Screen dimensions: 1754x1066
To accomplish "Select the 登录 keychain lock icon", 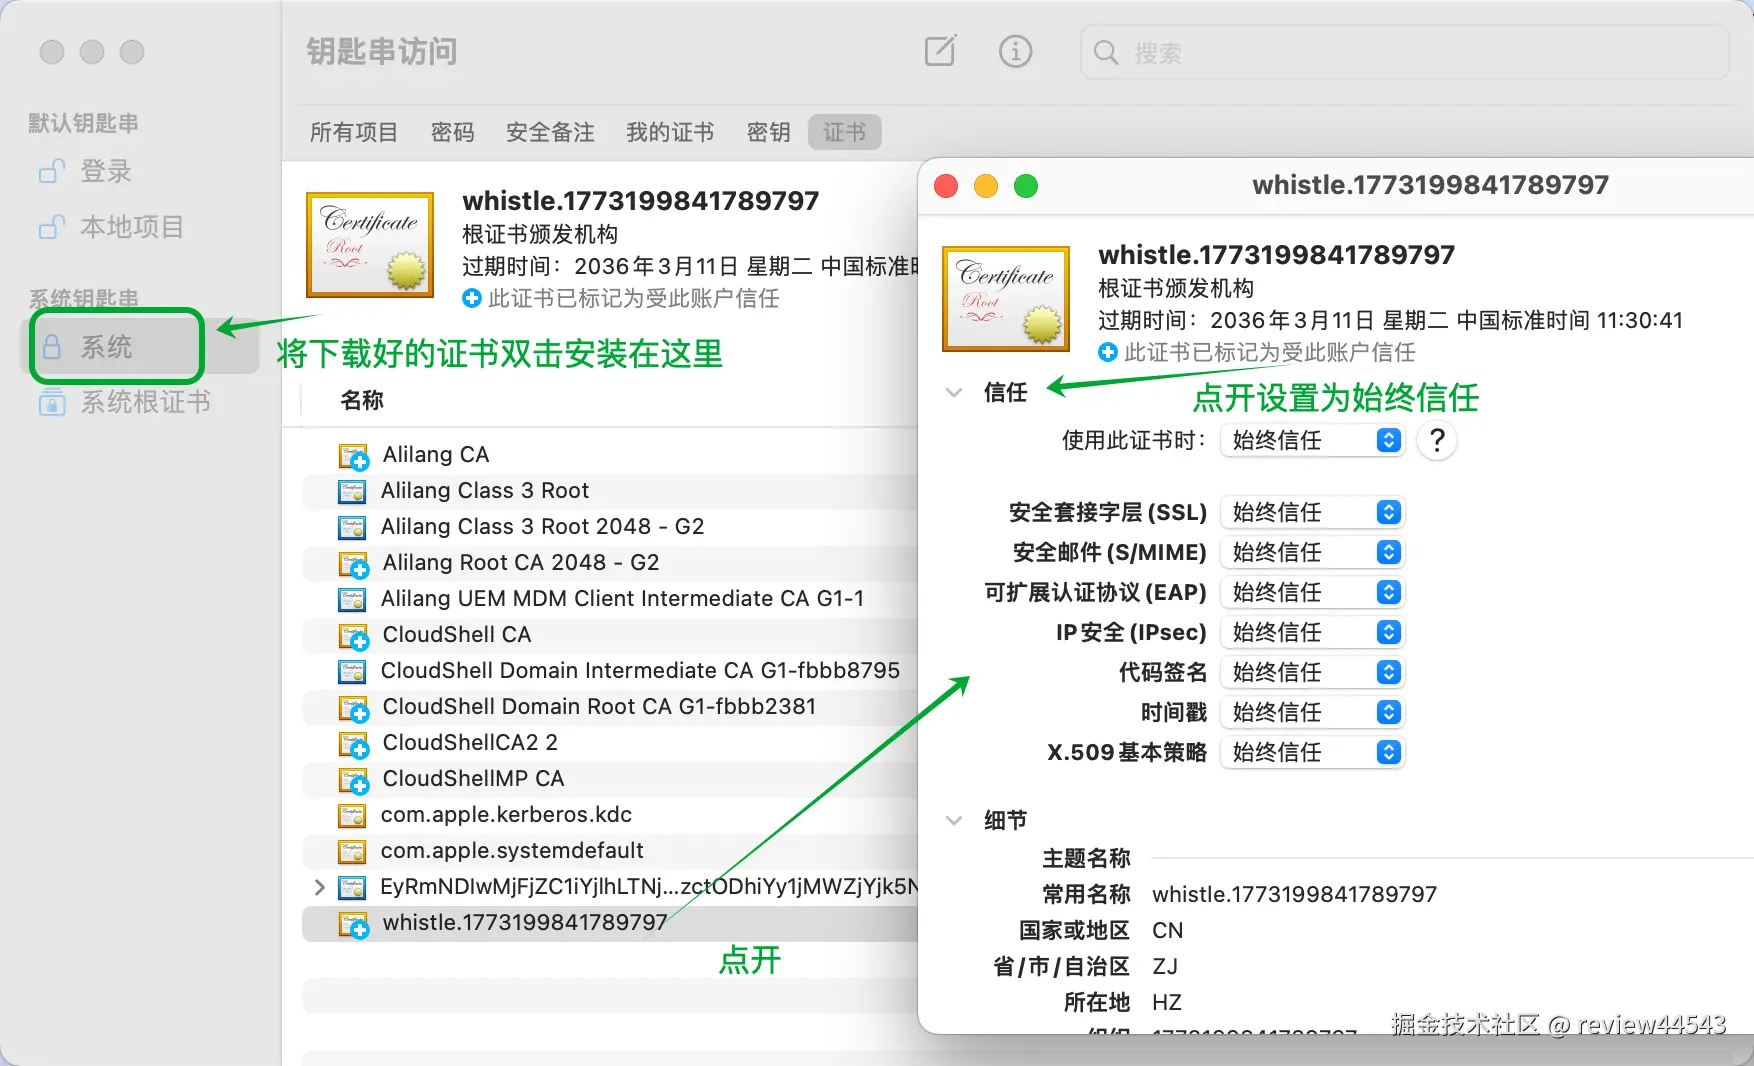I will coord(52,171).
